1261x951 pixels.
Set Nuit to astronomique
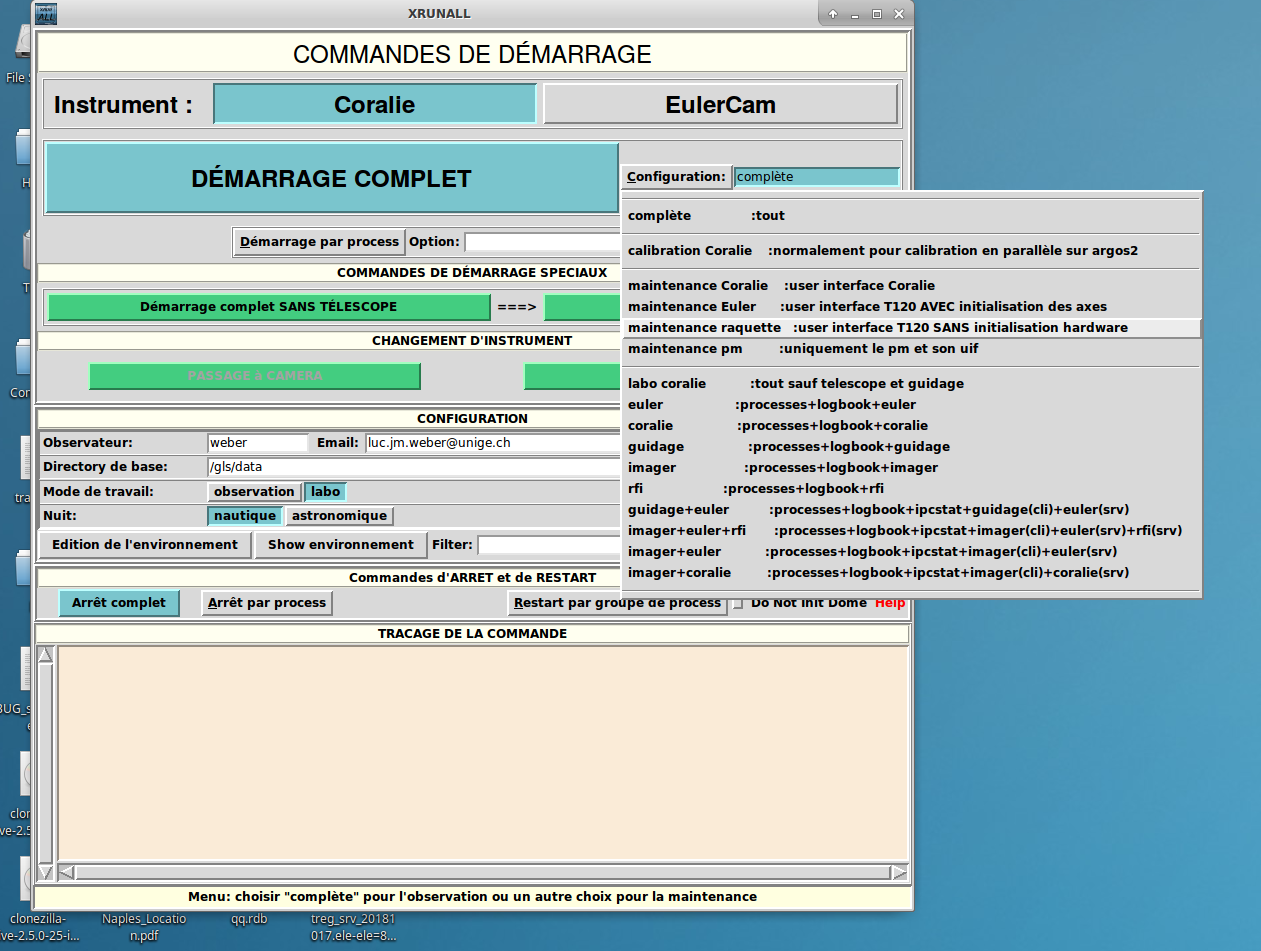pos(339,516)
